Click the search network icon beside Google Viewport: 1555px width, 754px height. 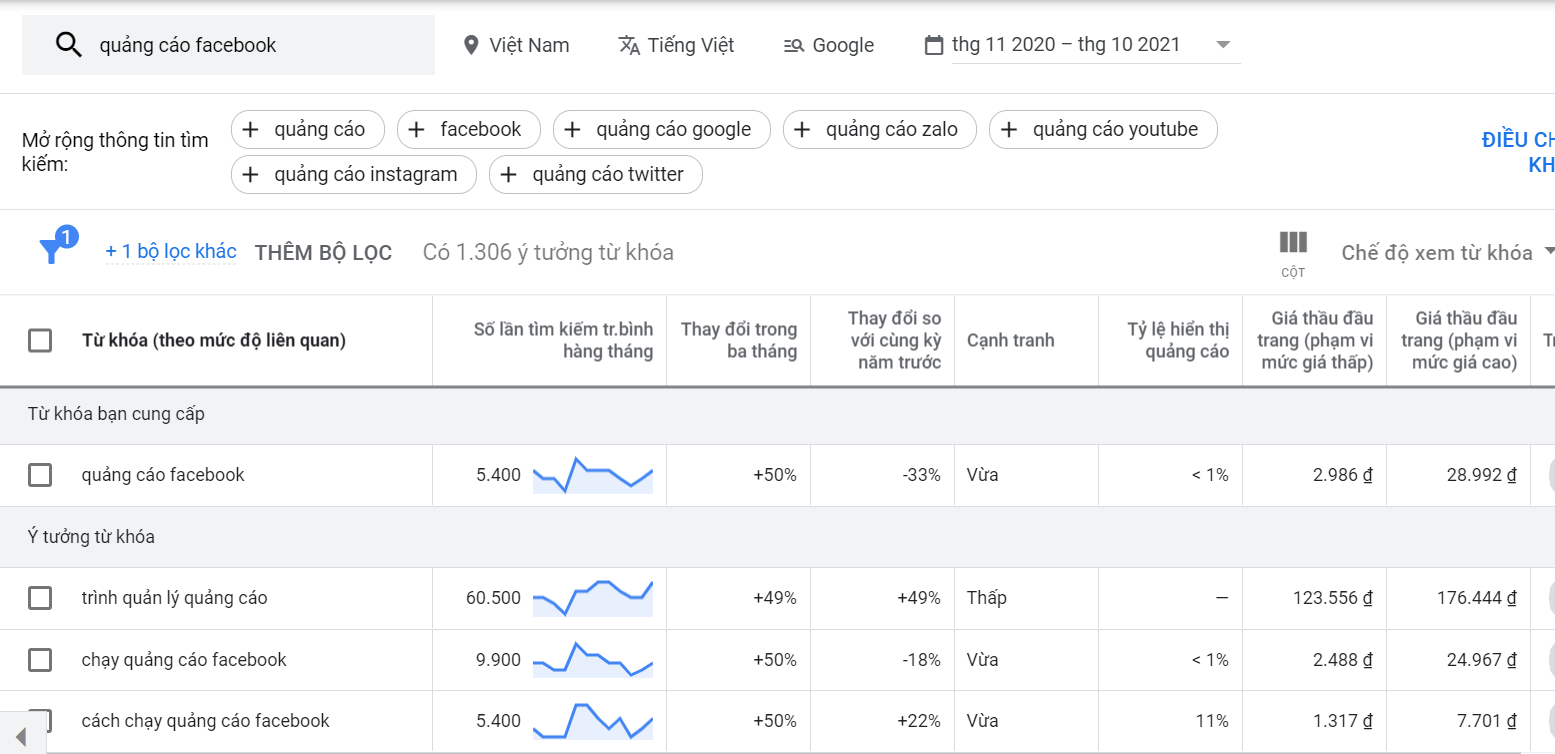794,45
